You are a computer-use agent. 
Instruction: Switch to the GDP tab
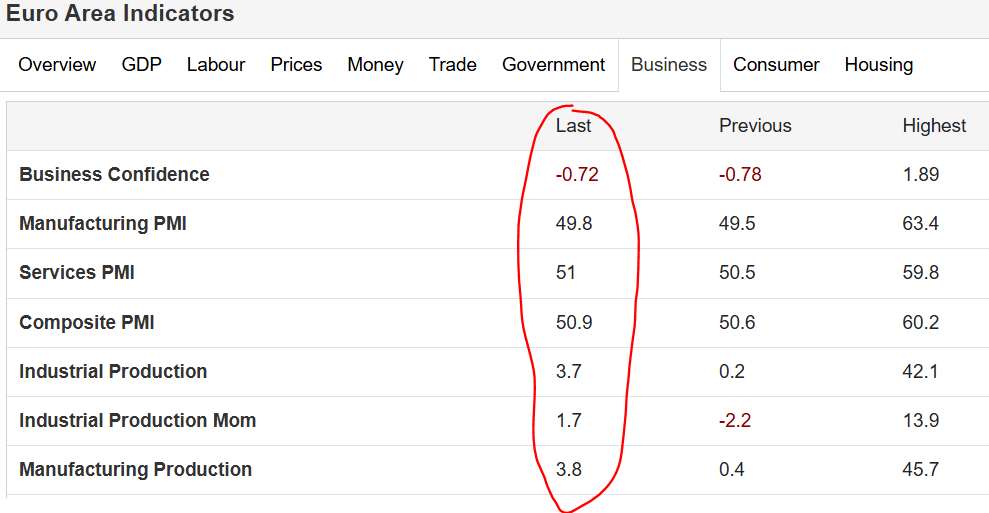coord(141,64)
